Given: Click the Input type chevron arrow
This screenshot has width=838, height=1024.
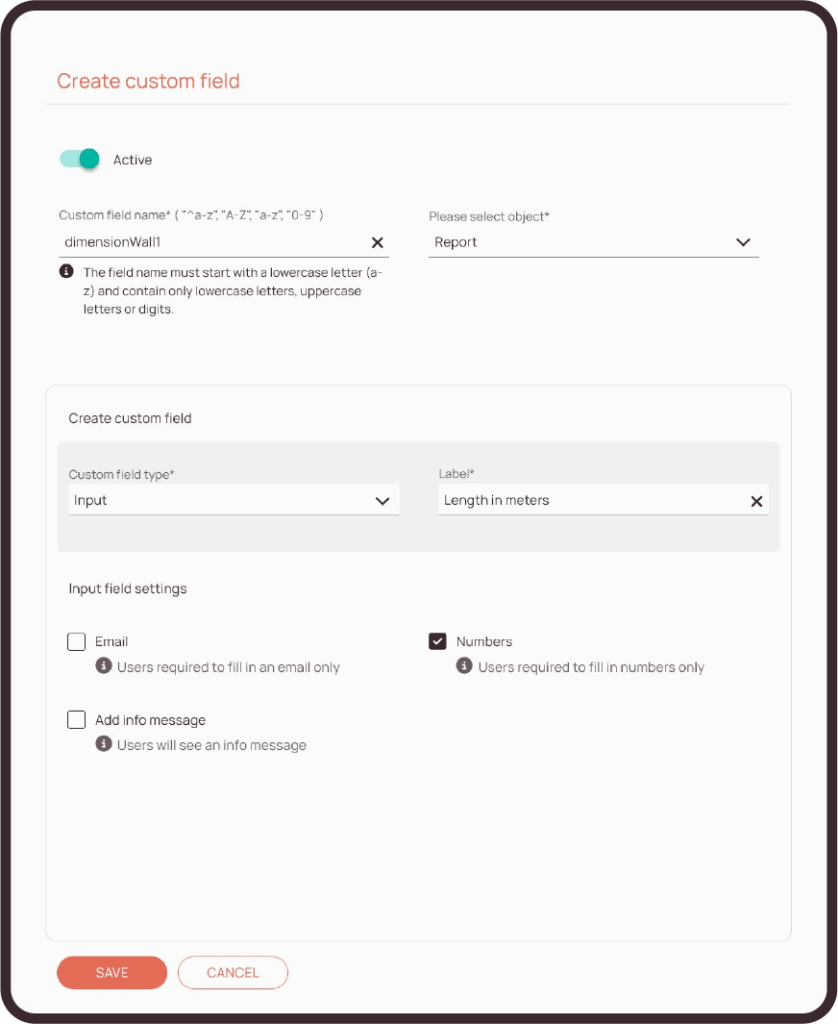Looking at the screenshot, I should pyautogui.click(x=382, y=501).
